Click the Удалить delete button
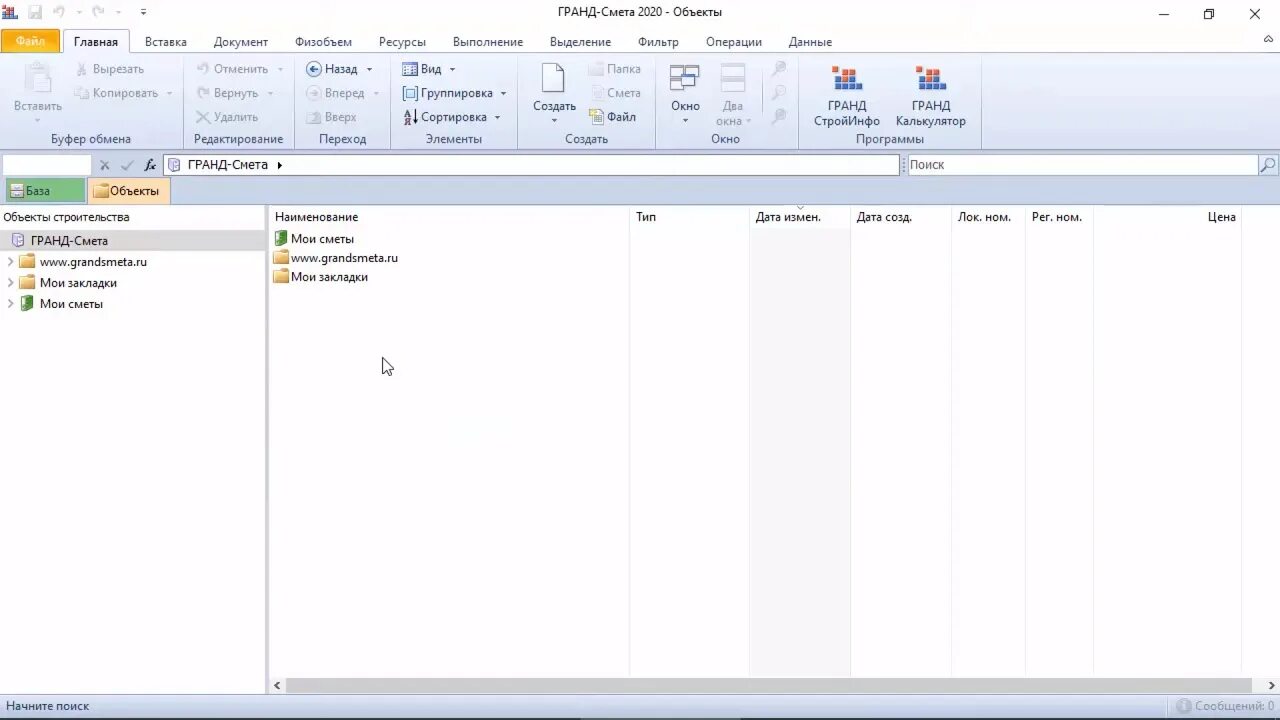 pos(226,117)
